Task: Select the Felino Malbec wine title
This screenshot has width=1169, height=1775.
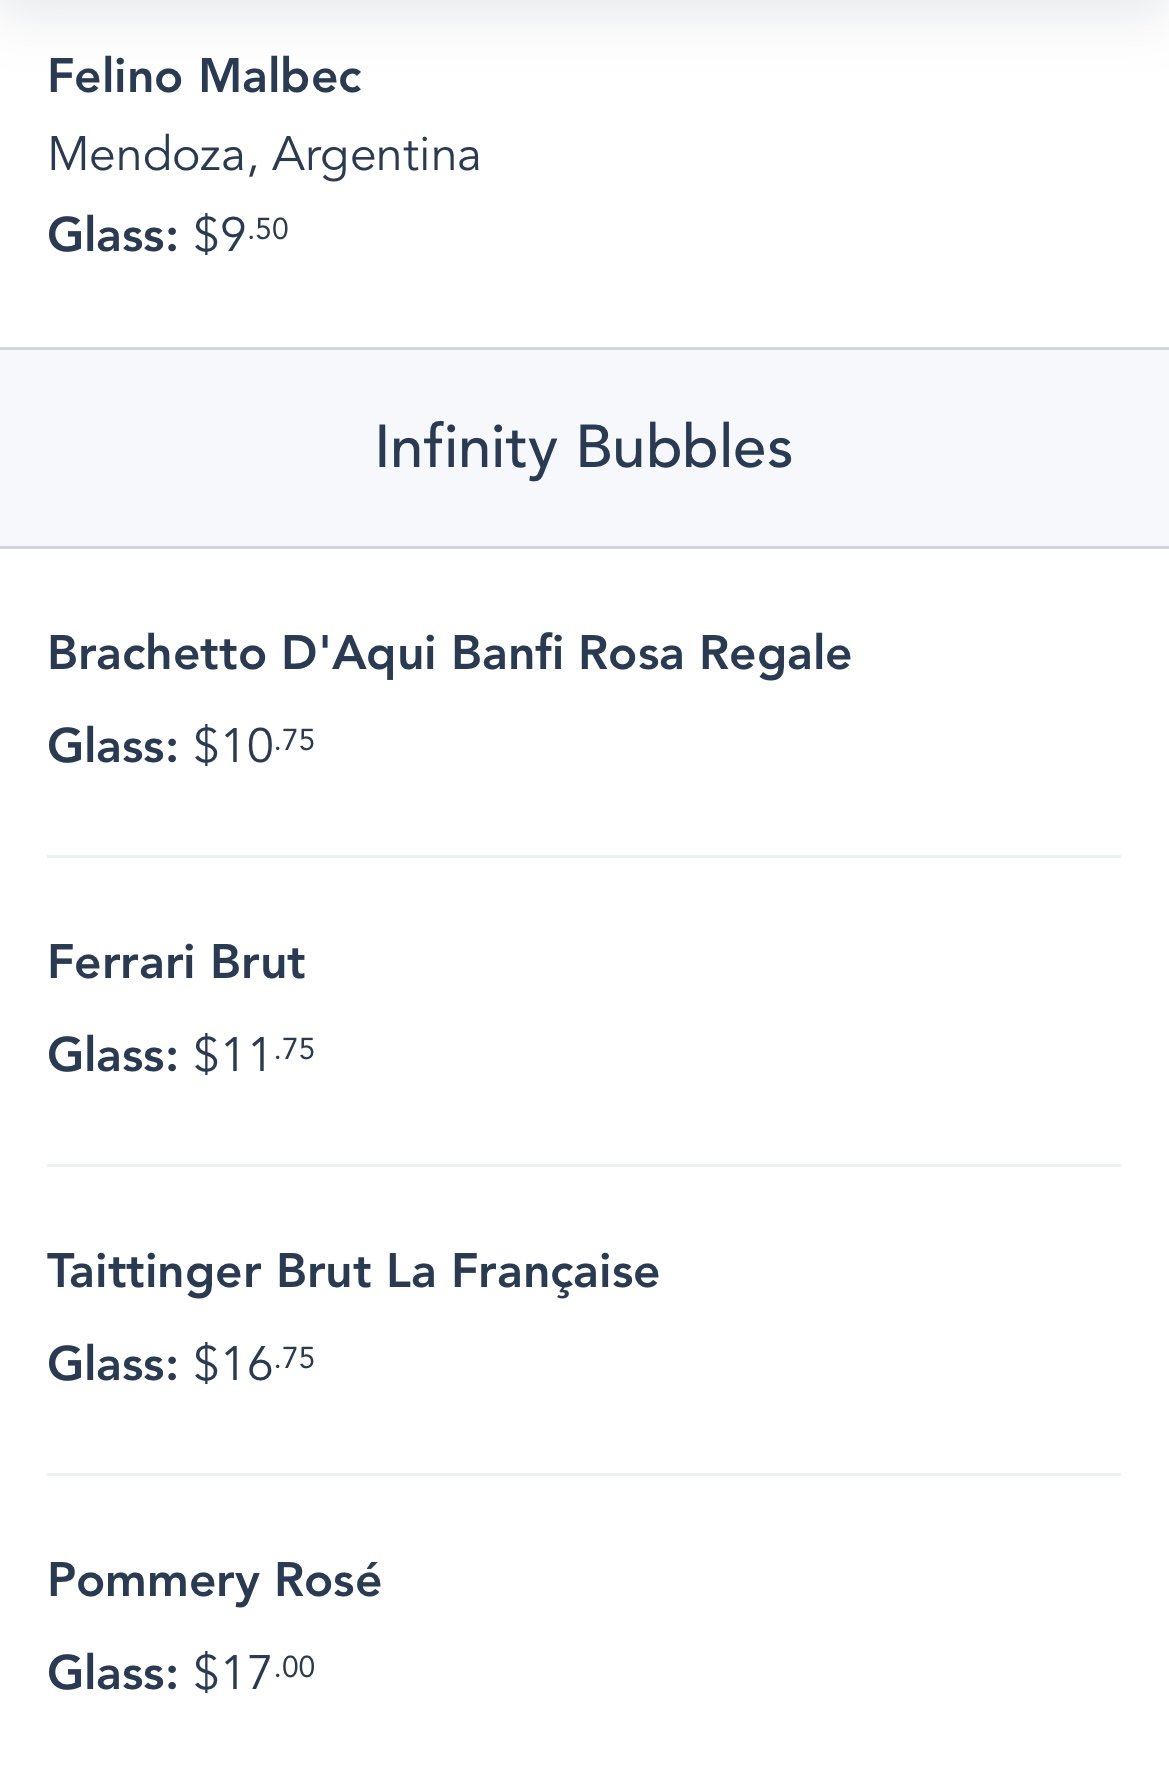Action: click(204, 77)
